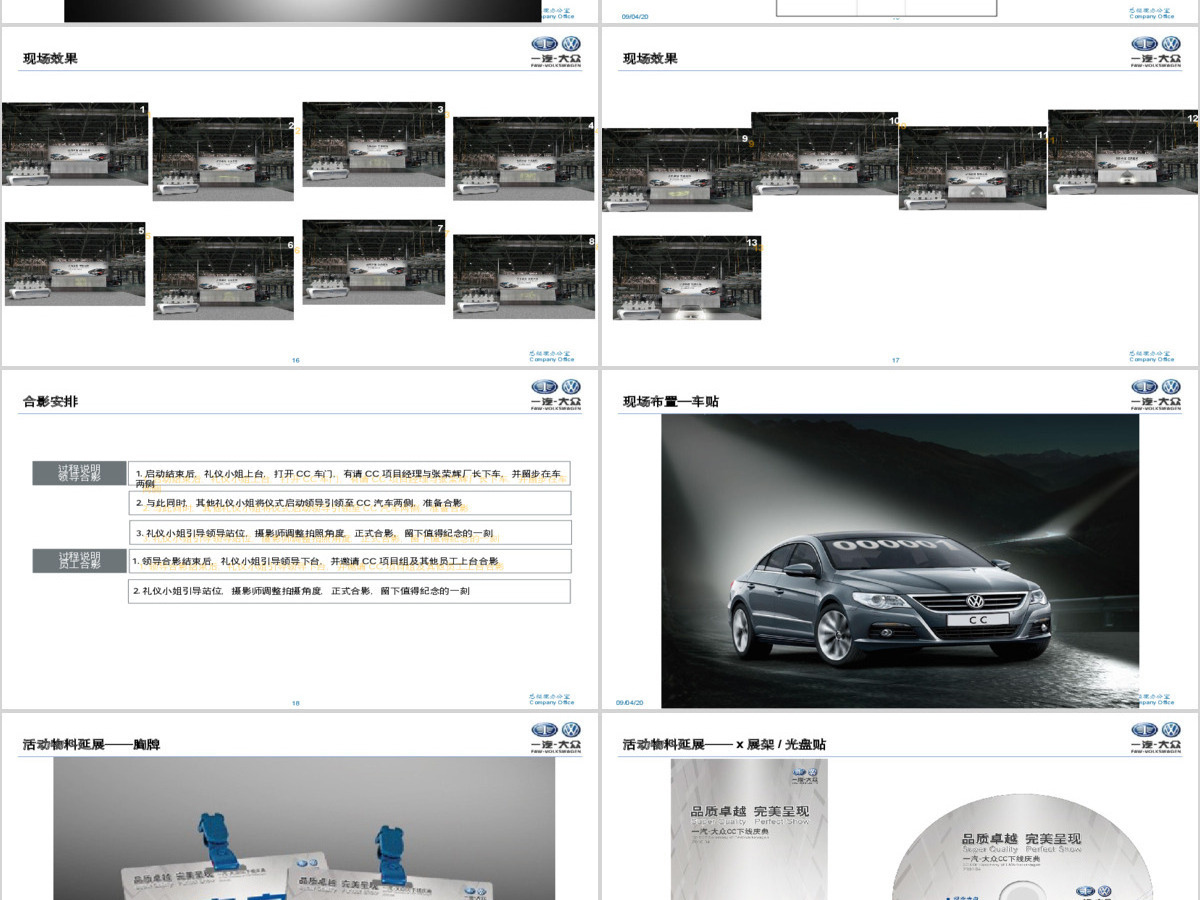The height and width of the screenshot is (900, 1200).
Task: Click page number 18
Action: click(x=296, y=703)
